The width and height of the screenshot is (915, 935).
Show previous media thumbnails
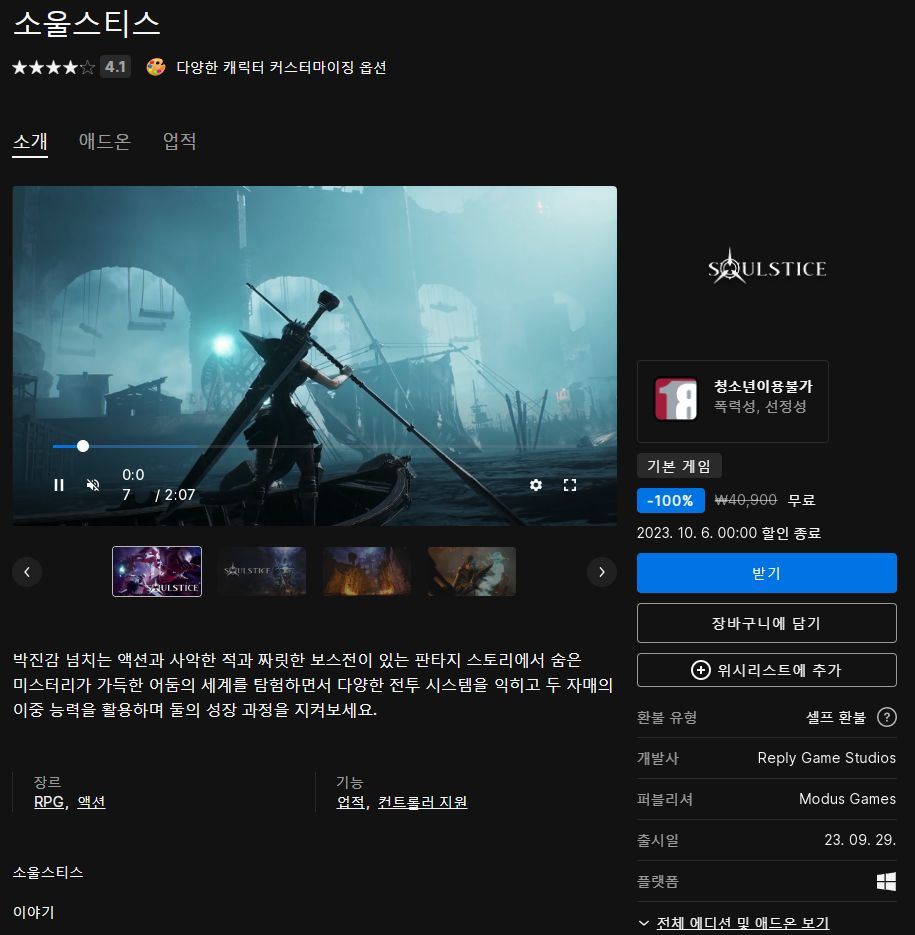pyautogui.click(x=27, y=572)
